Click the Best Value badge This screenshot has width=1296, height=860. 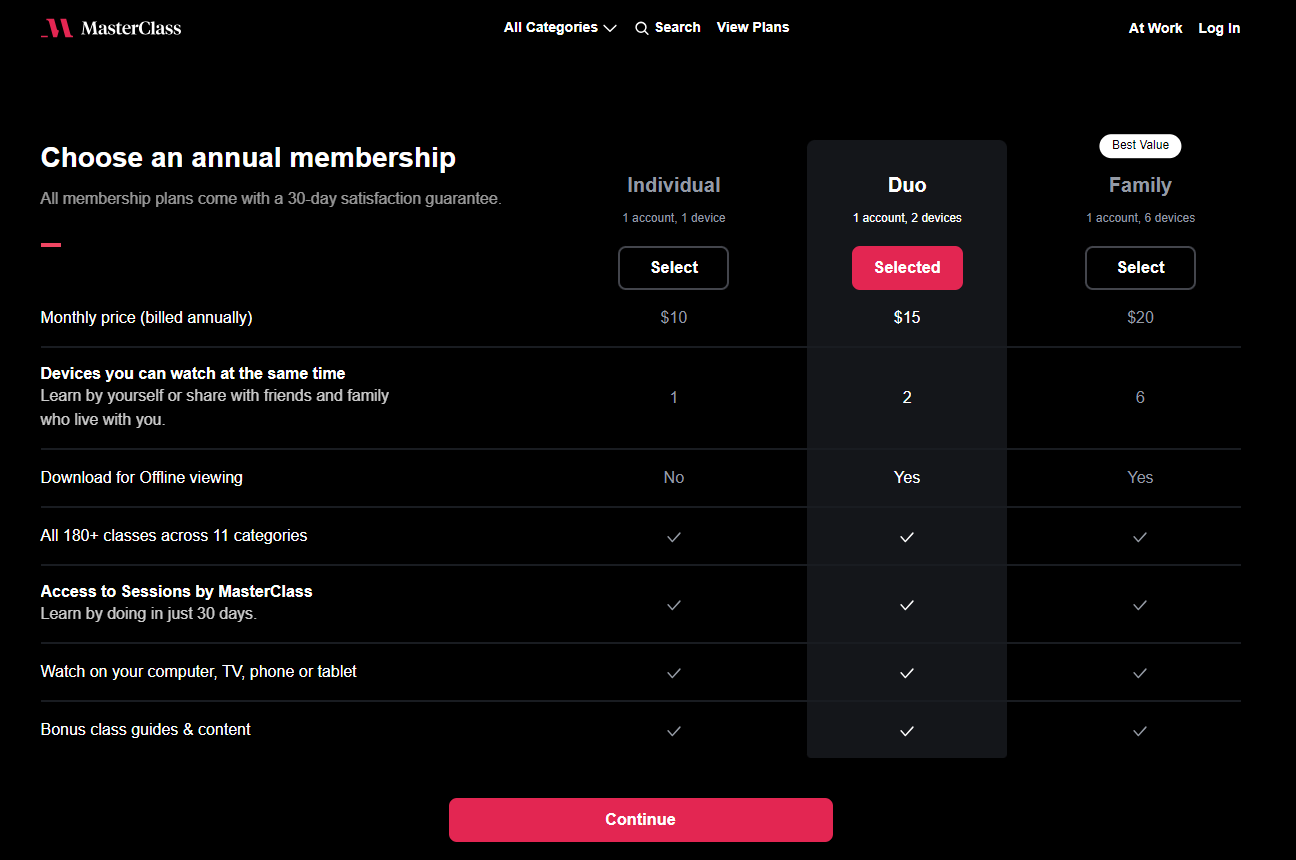(1140, 145)
